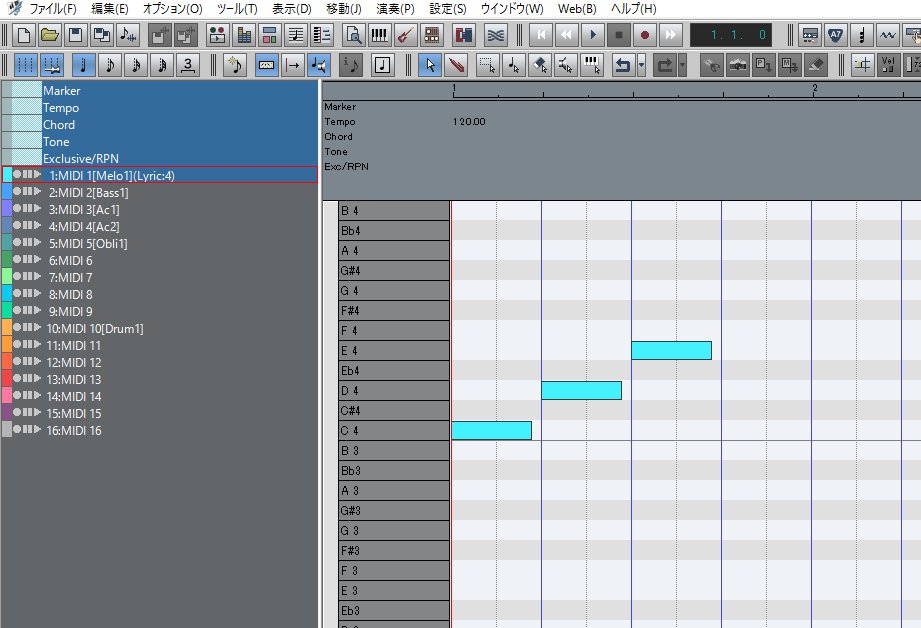The width and height of the screenshot is (921, 628).
Task: Create a new file with the blank page icon
Action: click(24, 35)
